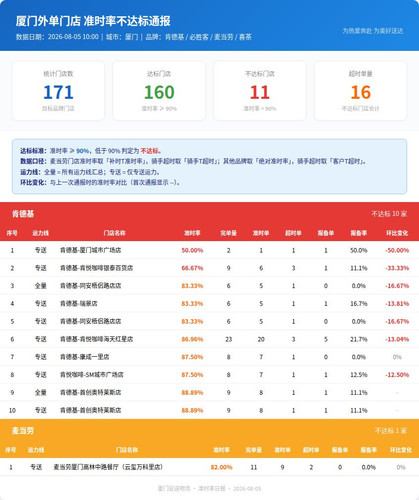Image resolution: width=419 pixels, height=500 pixels.
Task: Click the report title 厦门外单门店 准时率不达标通报
Action: pos(93,21)
